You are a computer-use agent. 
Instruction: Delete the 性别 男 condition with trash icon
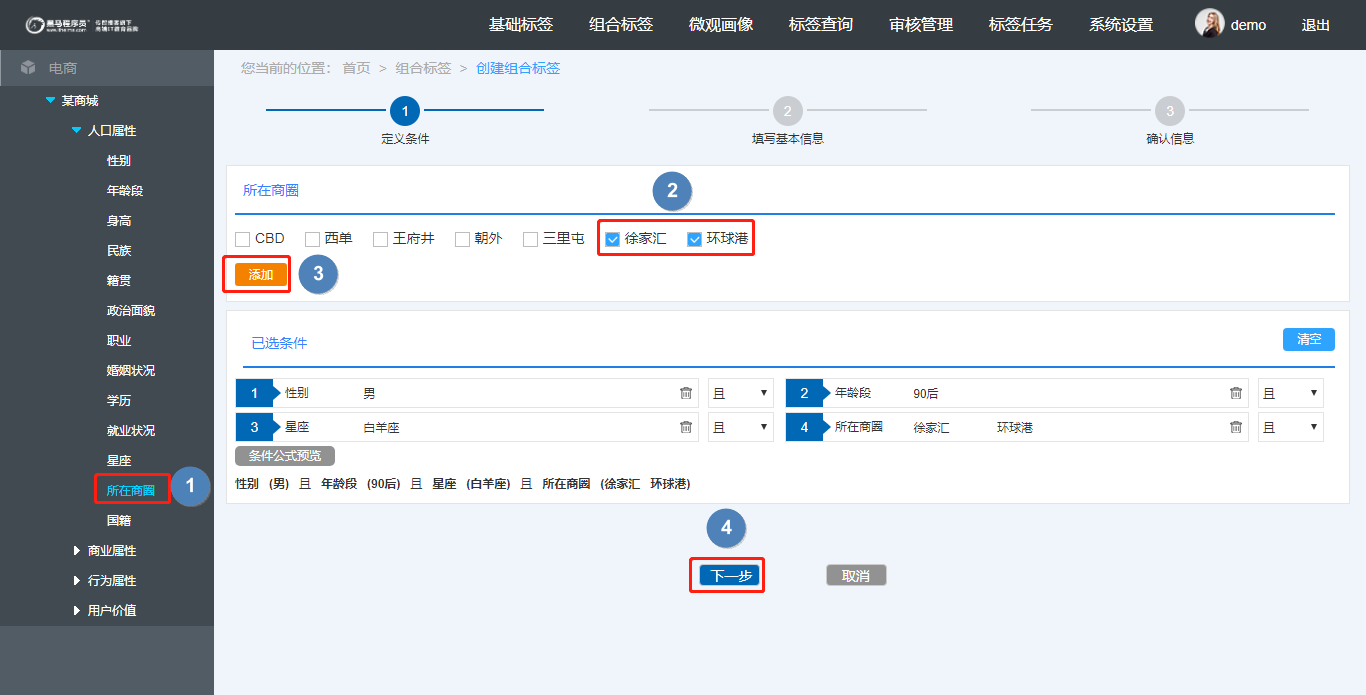[686, 393]
